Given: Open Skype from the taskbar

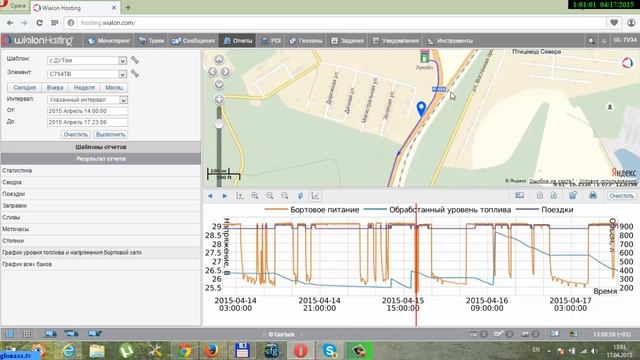Looking at the screenshot, I should (329, 351).
